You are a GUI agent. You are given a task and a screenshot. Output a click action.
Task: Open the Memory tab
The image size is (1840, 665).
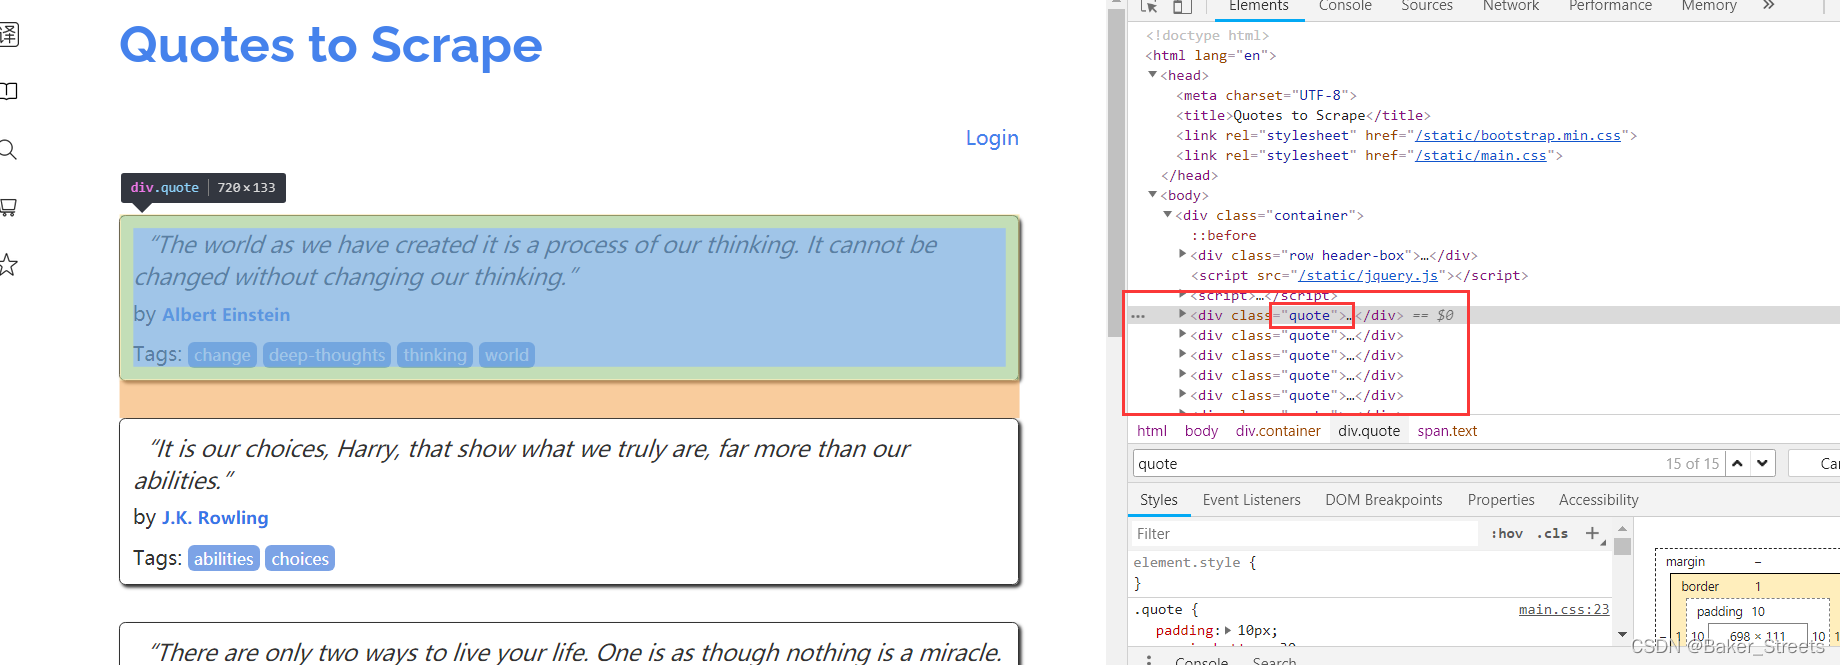1709,6
